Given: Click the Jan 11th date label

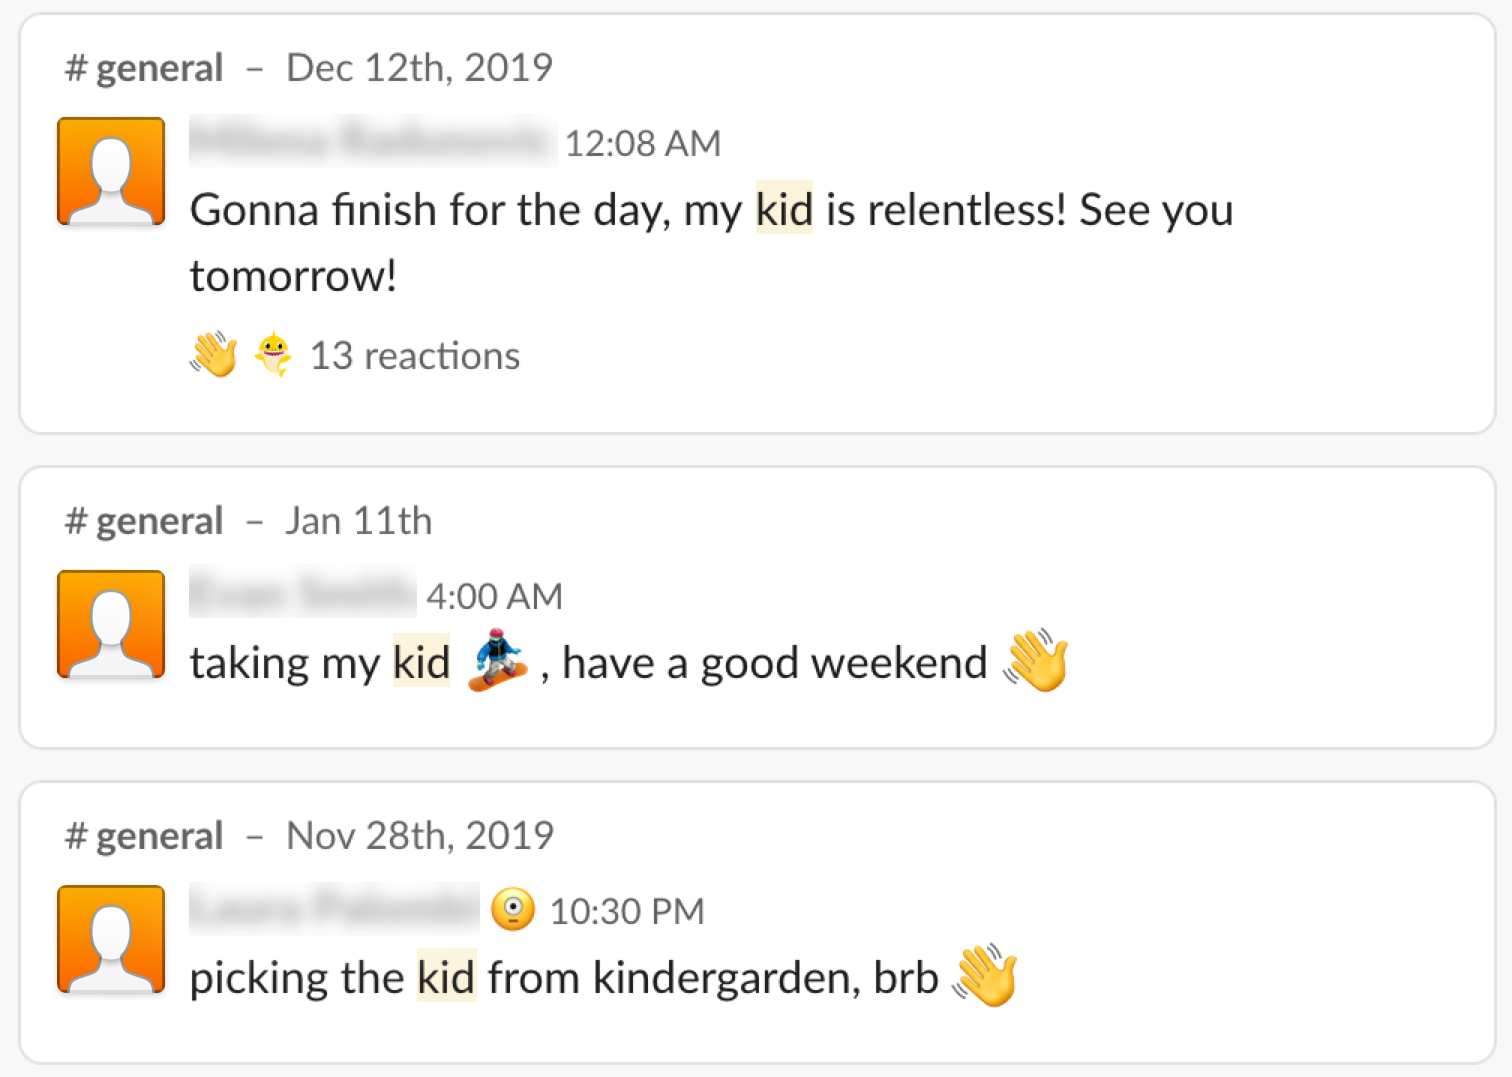Looking at the screenshot, I should point(359,521).
